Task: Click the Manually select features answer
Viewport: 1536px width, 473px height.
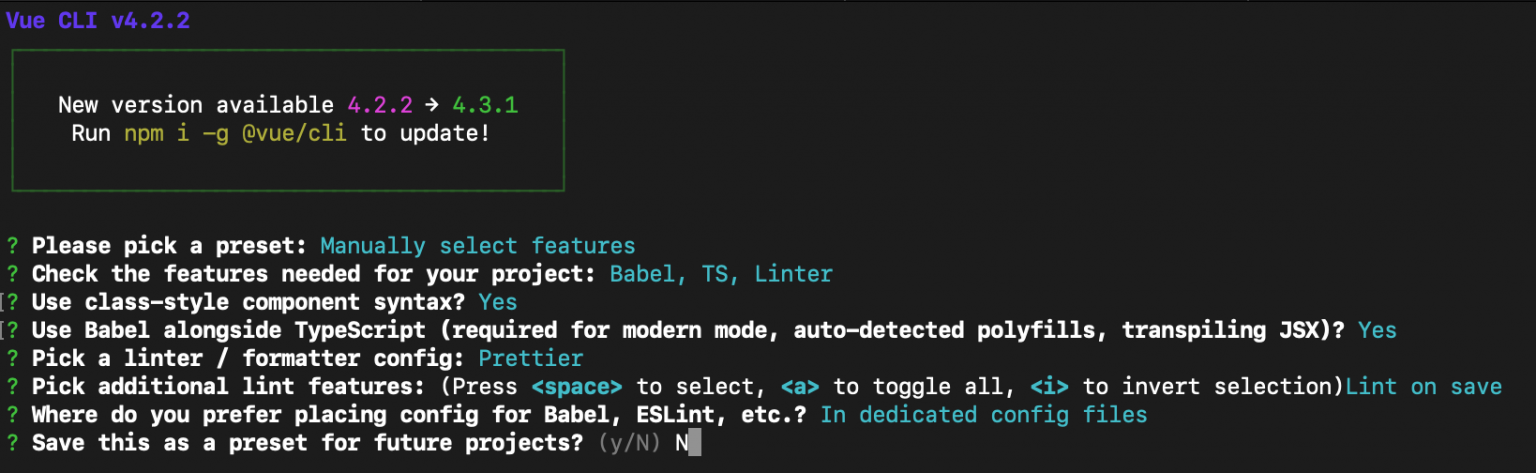Action: (478, 246)
